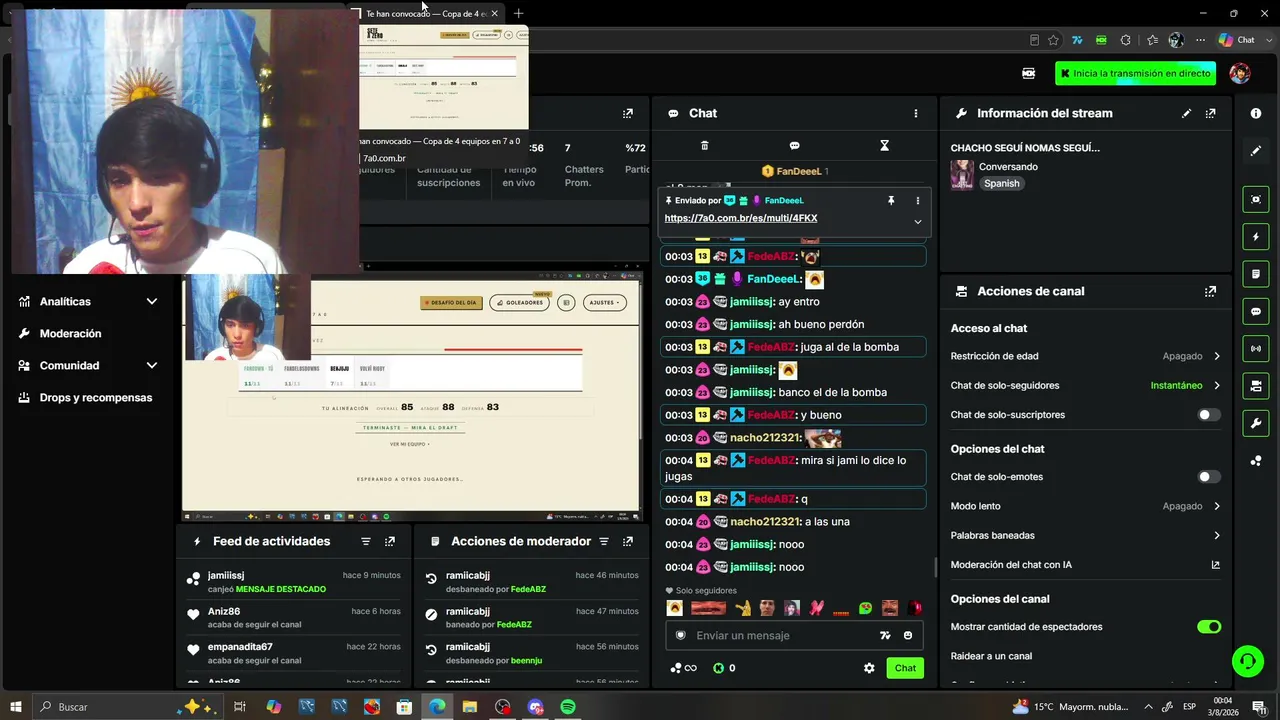
Task: Open Drops y recompensas in sidebar
Action: 96,397
